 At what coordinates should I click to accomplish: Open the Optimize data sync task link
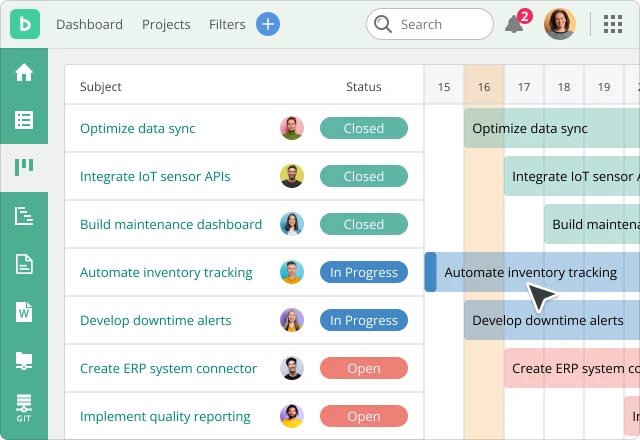pos(137,128)
